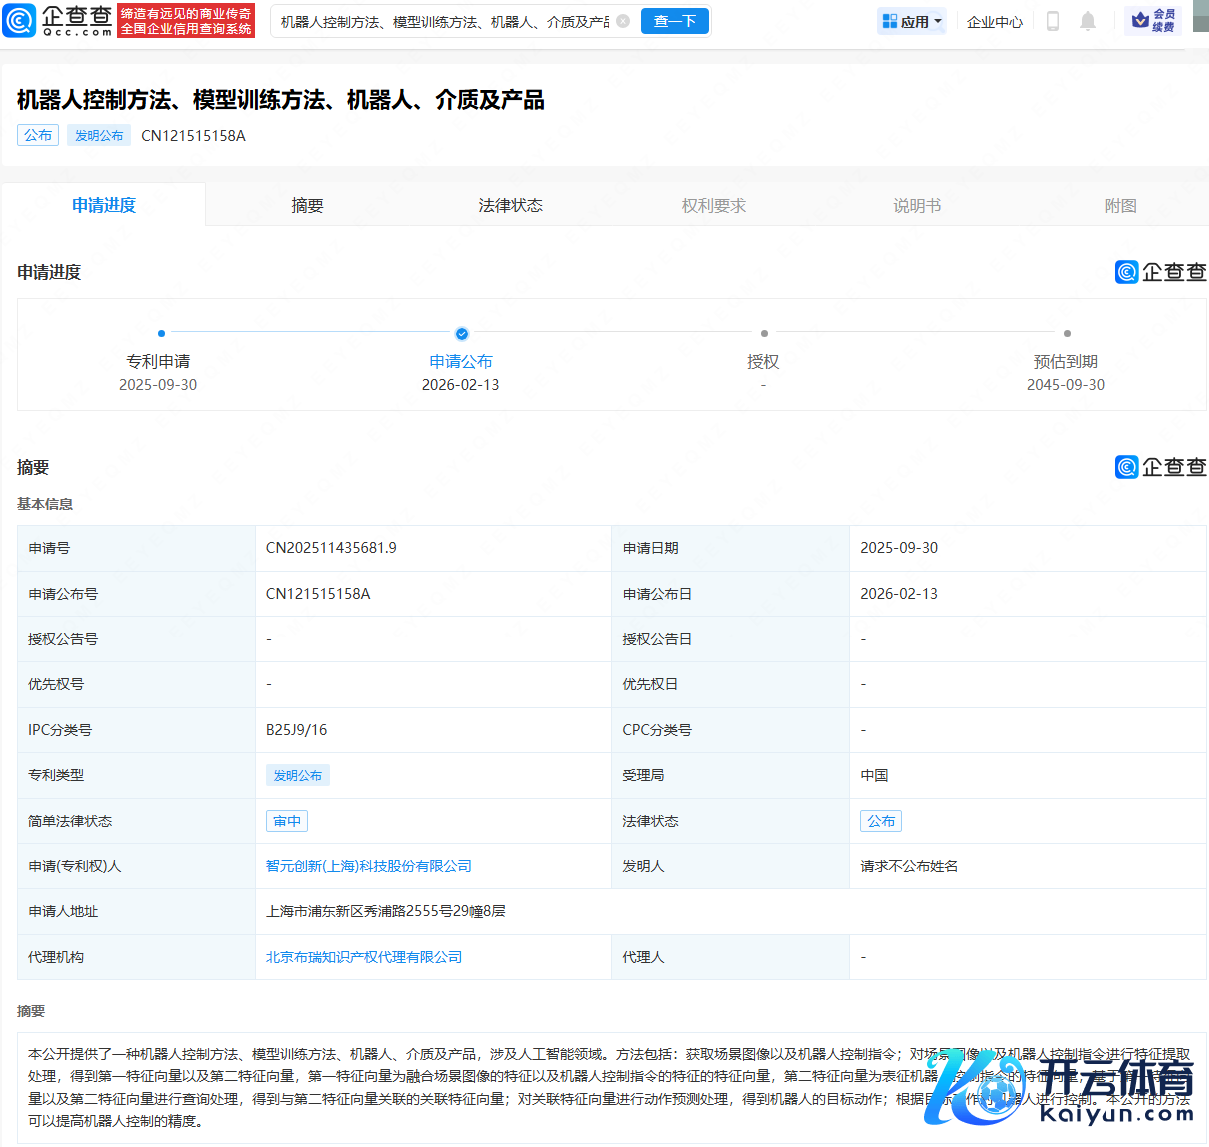This screenshot has width=1209, height=1147.
Task: Open Beijing Burui patent agency link
Action: 364,957
